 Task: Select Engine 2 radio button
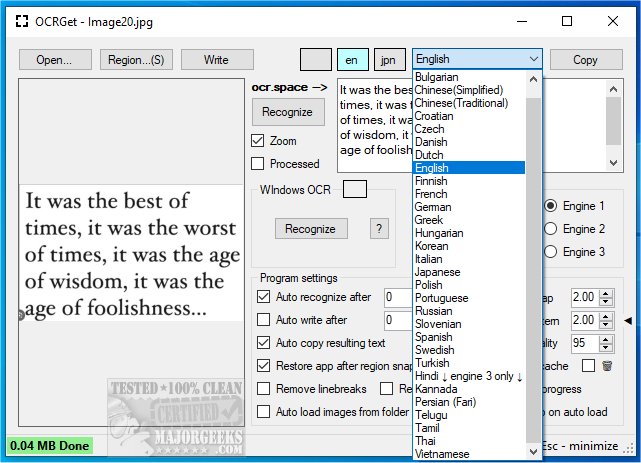(x=551, y=228)
